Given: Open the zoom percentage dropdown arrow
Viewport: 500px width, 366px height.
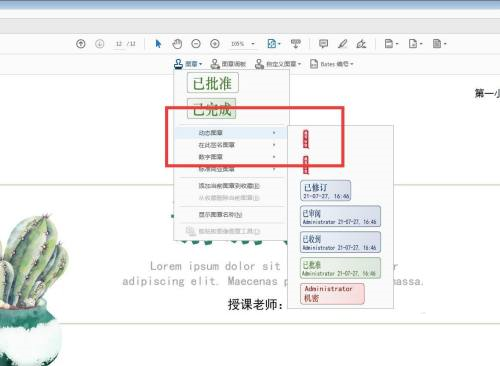Looking at the screenshot, I should (253, 44).
